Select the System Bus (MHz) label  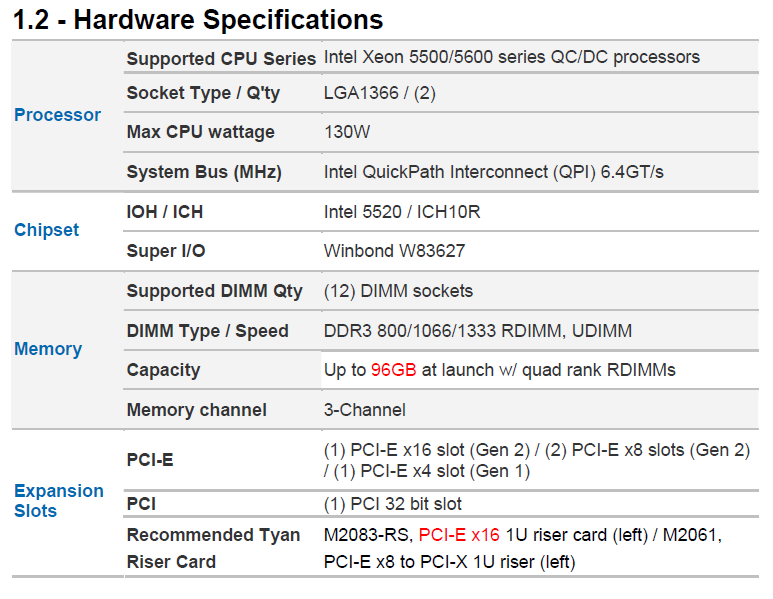pos(204,172)
